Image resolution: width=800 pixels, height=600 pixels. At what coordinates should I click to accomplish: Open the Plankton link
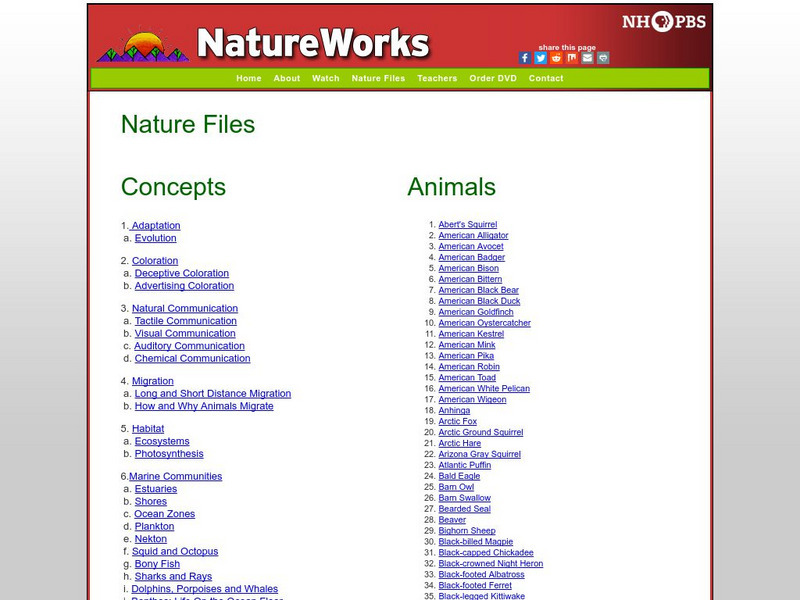pos(154,526)
